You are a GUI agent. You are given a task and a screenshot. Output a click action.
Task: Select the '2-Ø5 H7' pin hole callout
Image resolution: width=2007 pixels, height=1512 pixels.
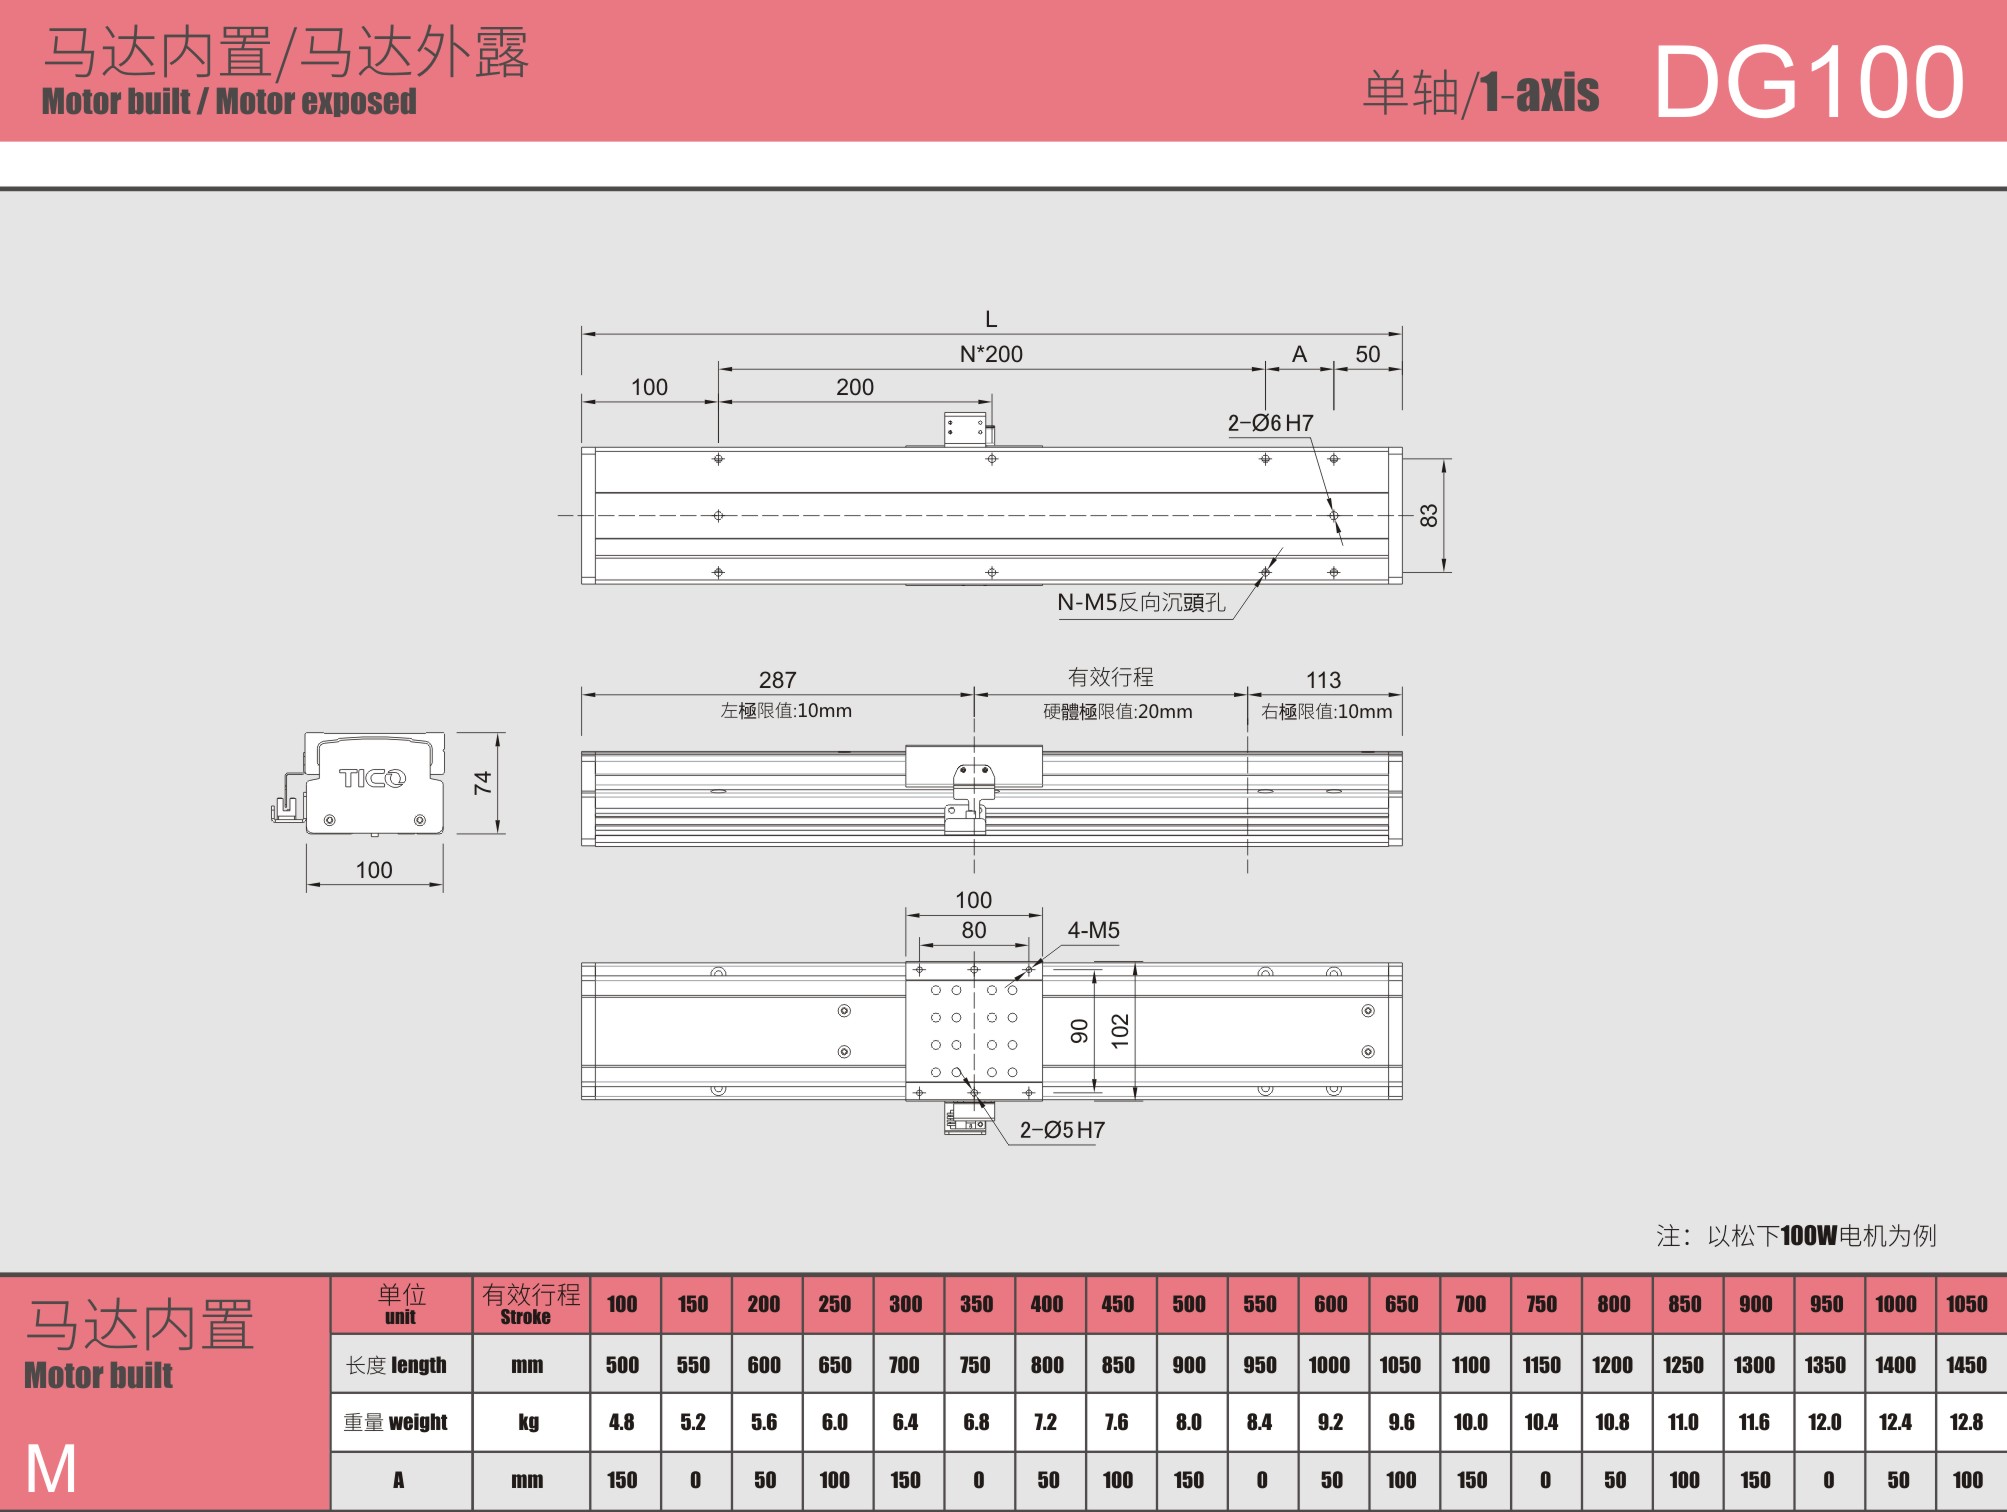pyautogui.click(x=1062, y=1130)
